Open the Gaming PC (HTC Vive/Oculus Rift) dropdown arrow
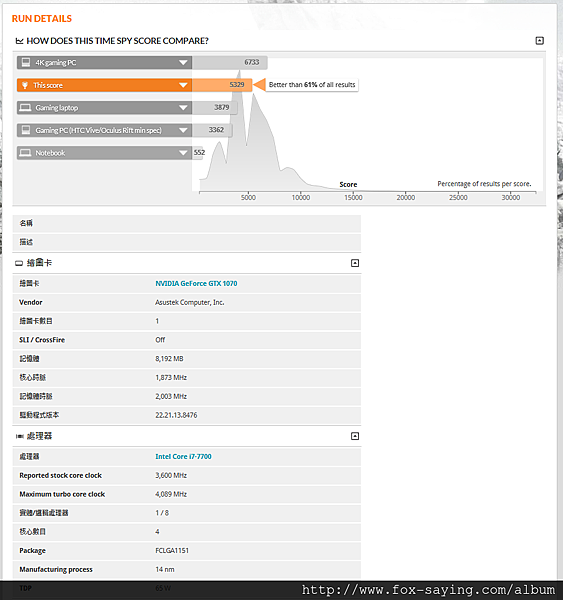The image size is (563, 600). [183, 130]
